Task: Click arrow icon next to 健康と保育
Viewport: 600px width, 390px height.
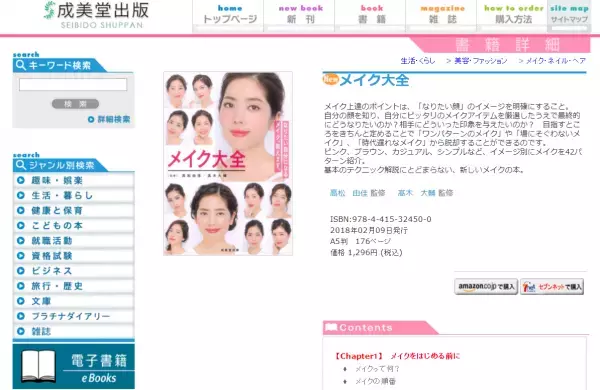Action: 21,211
